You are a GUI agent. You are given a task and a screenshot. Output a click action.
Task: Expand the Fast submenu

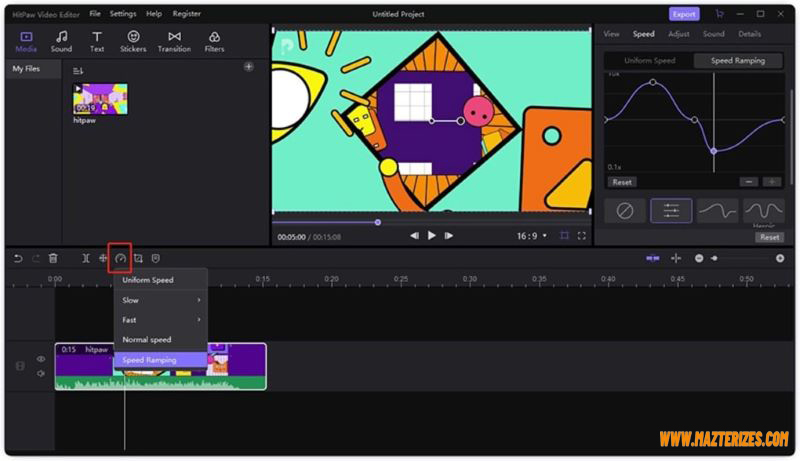coord(161,320)
